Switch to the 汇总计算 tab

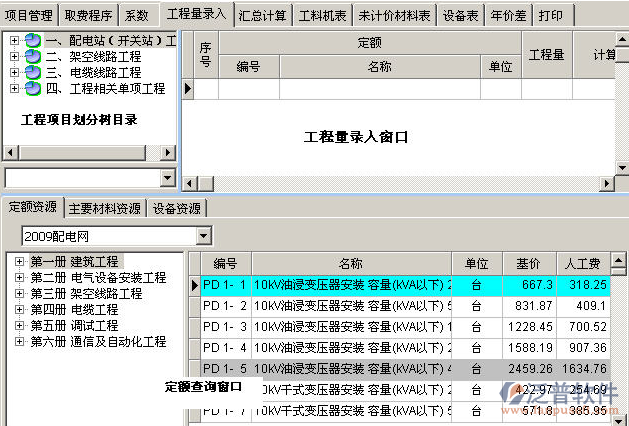[264, 16]
